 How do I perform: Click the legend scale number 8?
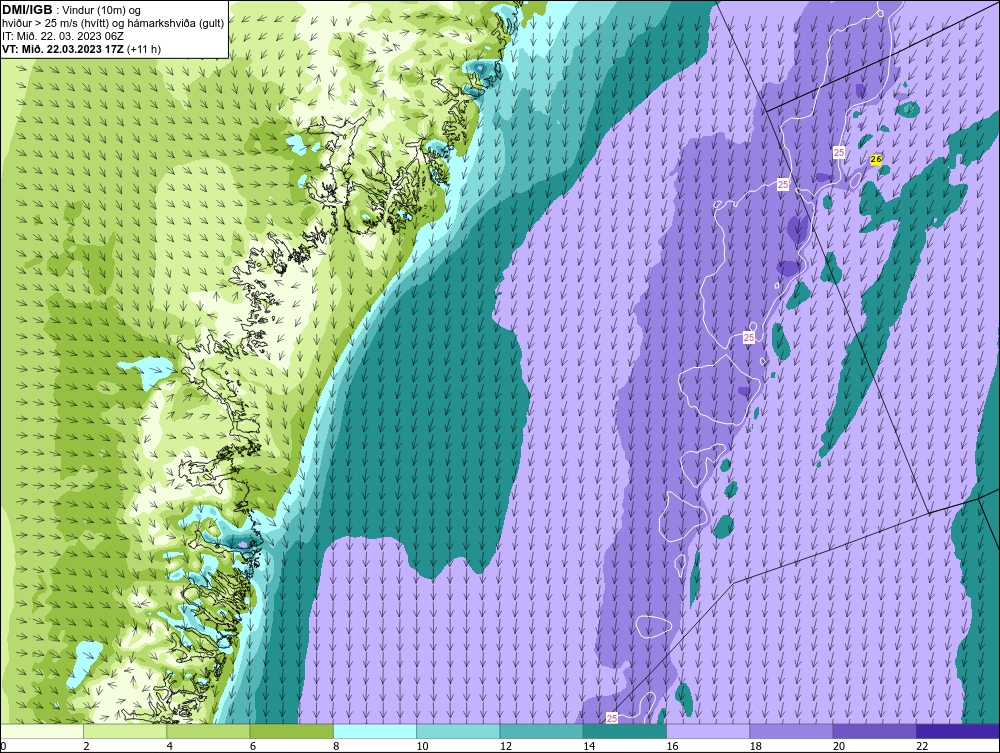[x=336, y=747]
